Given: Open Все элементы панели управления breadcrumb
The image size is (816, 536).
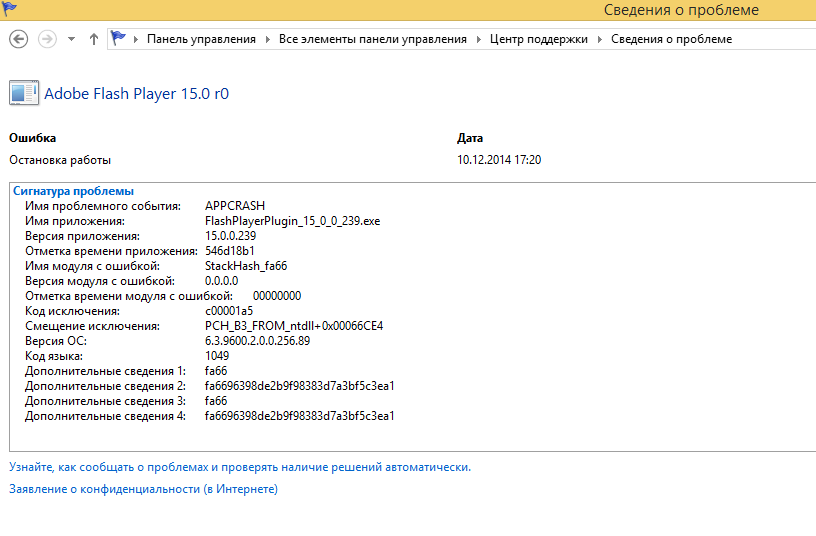Looking at the screenshot, I should coord(373,39).
